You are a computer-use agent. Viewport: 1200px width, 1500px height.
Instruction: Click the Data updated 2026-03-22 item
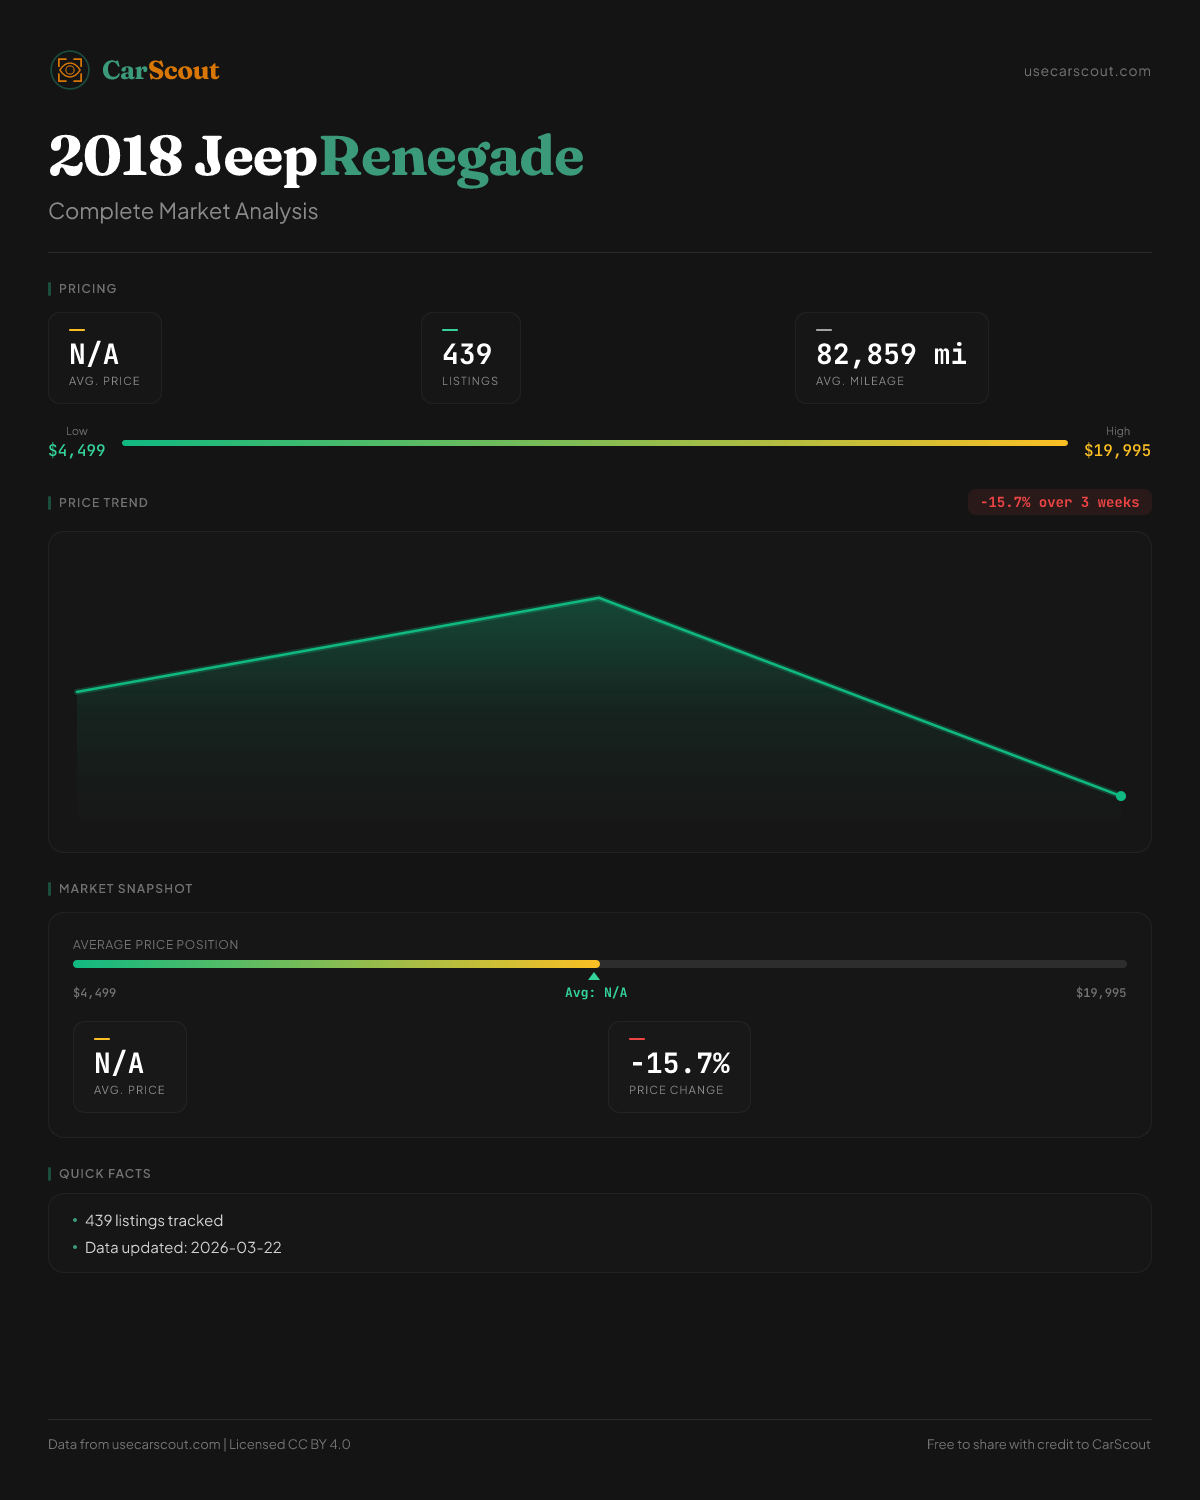coord(183,1247)
